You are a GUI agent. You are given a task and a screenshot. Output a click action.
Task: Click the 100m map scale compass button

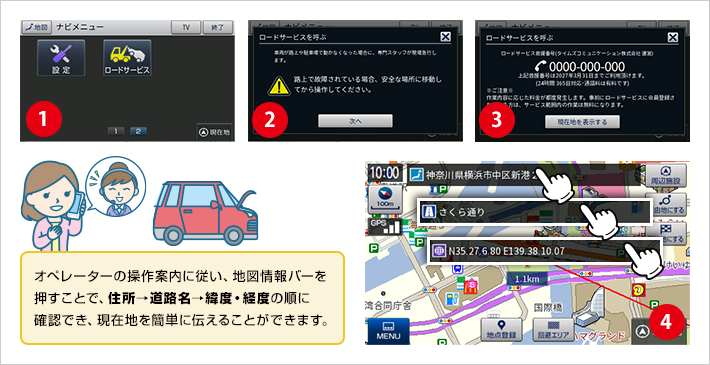point(384,198)
